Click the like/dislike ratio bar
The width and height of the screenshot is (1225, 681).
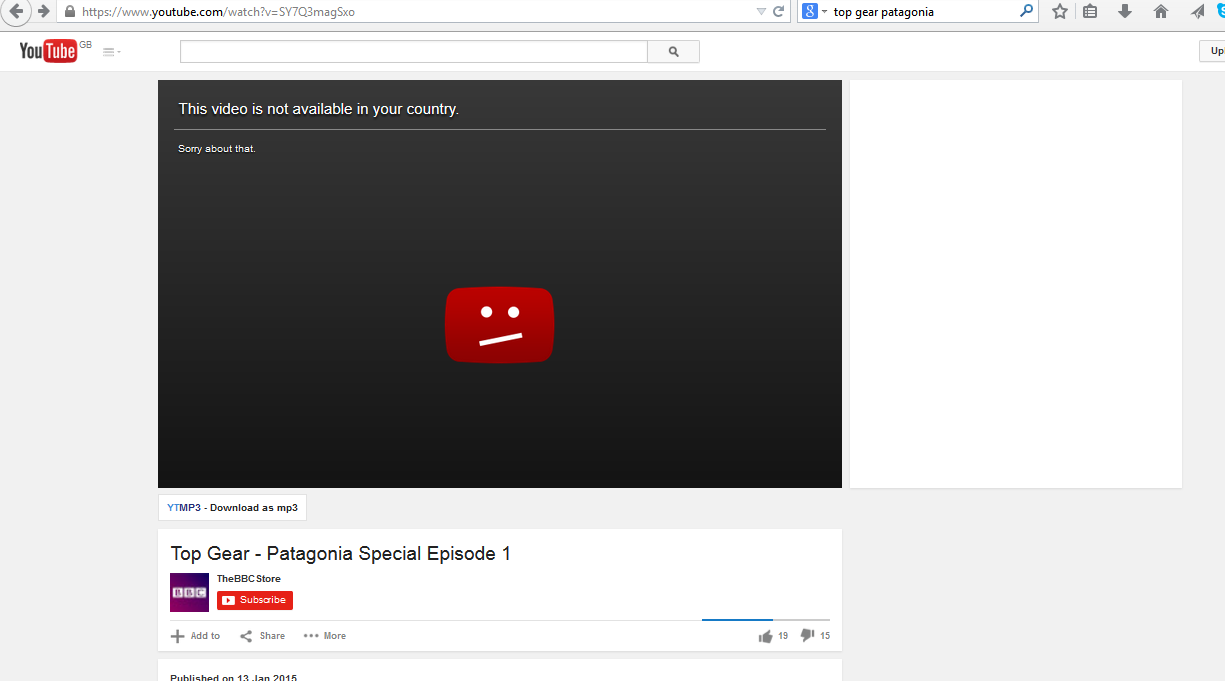point(766,620)
